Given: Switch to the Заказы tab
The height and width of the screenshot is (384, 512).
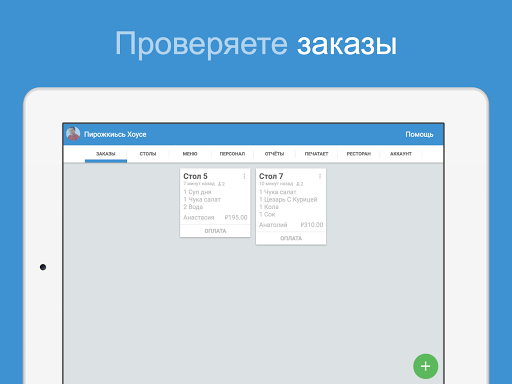Looking at the screenshot, I should pyautogui.click(x=106, y=154).
